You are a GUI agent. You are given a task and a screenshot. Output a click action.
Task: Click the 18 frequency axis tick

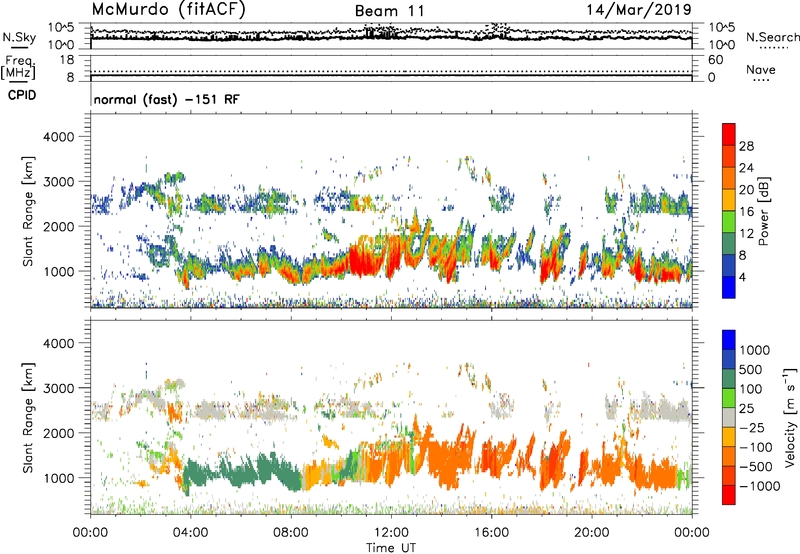point(67,60)
